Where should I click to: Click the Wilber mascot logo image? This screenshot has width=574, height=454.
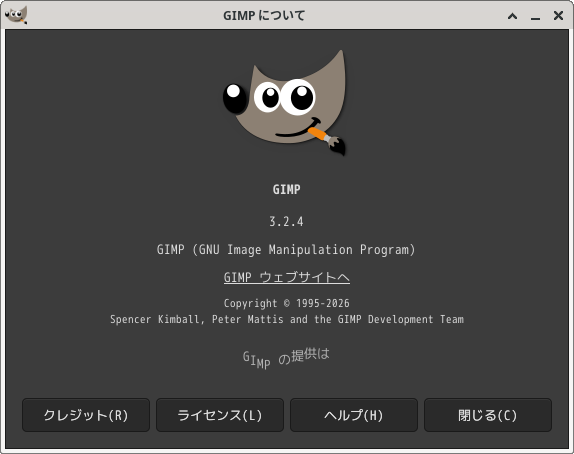pos(285,103)
